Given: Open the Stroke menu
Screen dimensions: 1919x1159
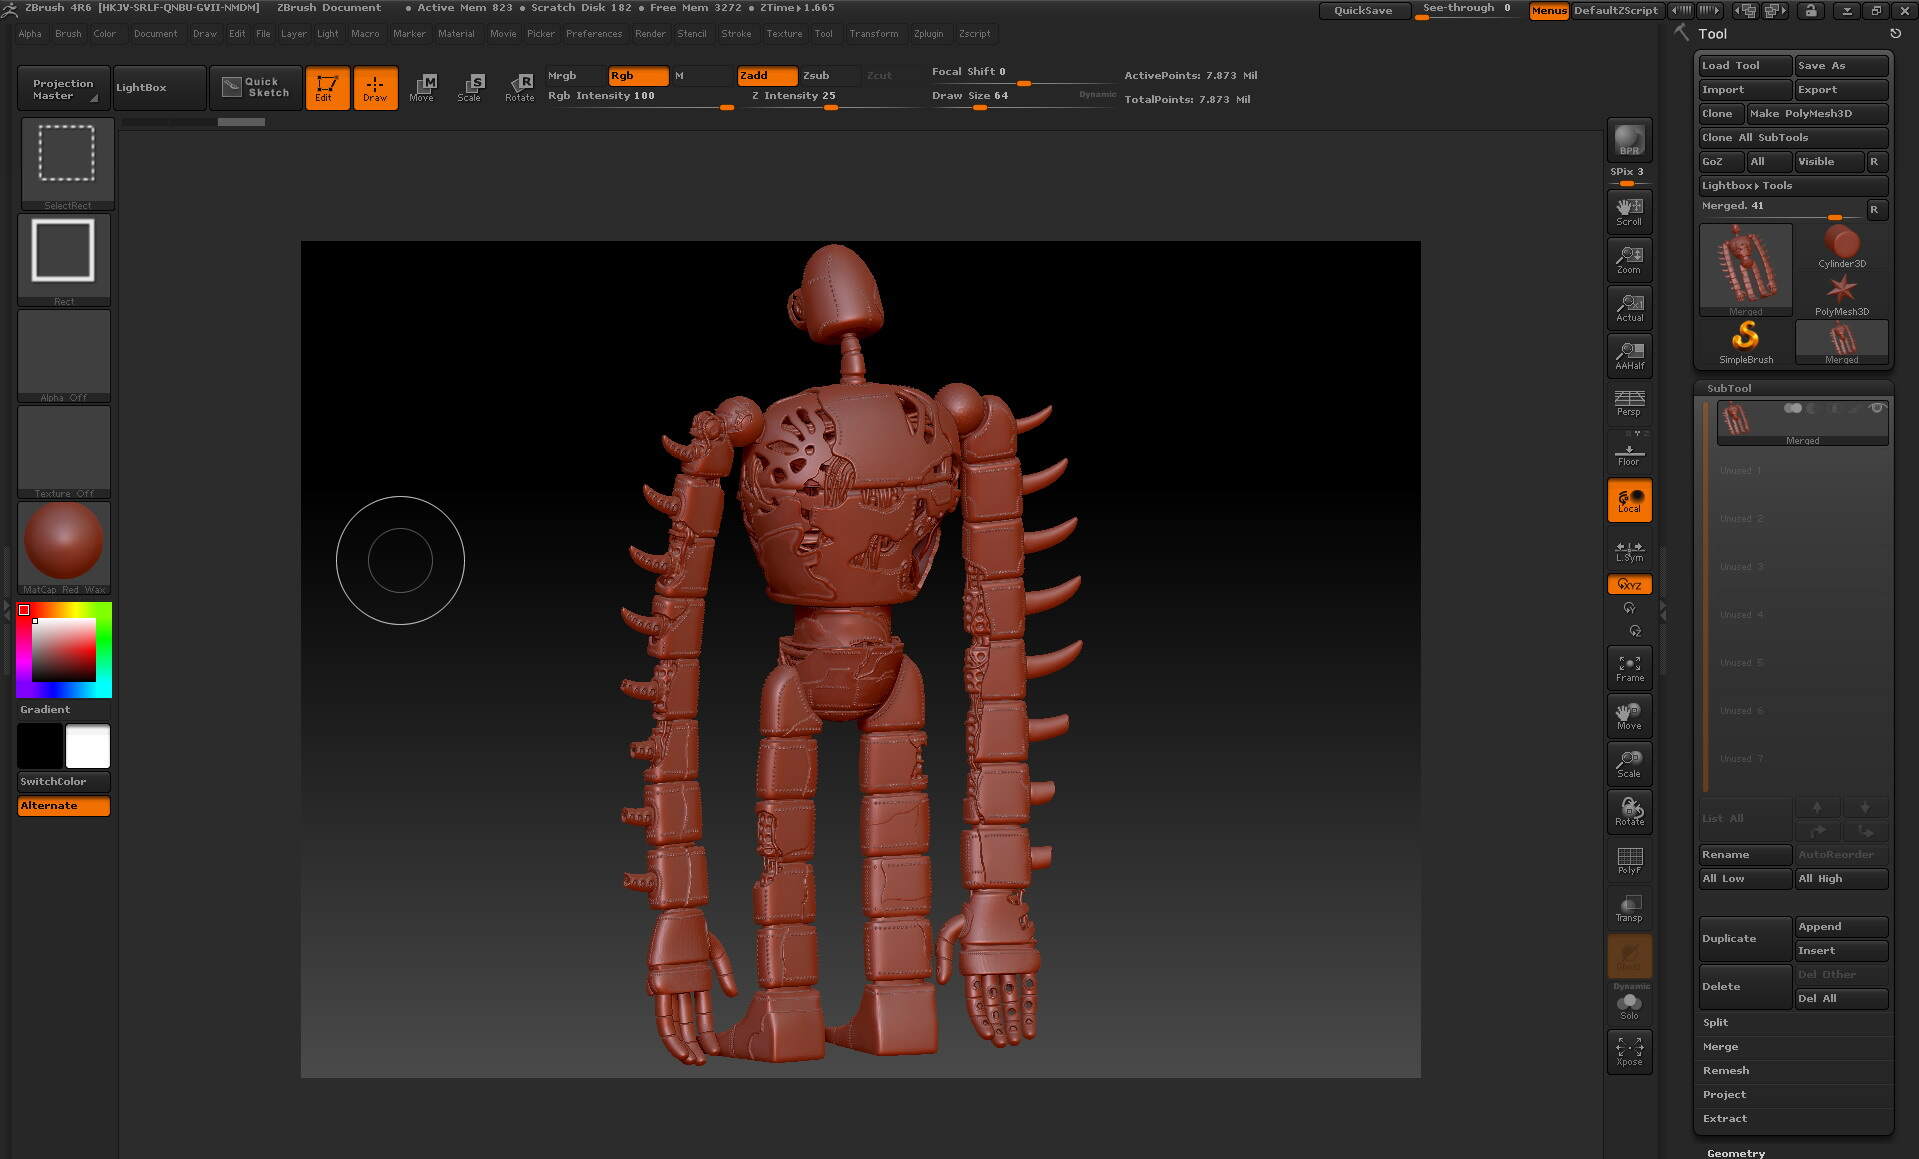Looking at the screenshot, I should (736, 34).
